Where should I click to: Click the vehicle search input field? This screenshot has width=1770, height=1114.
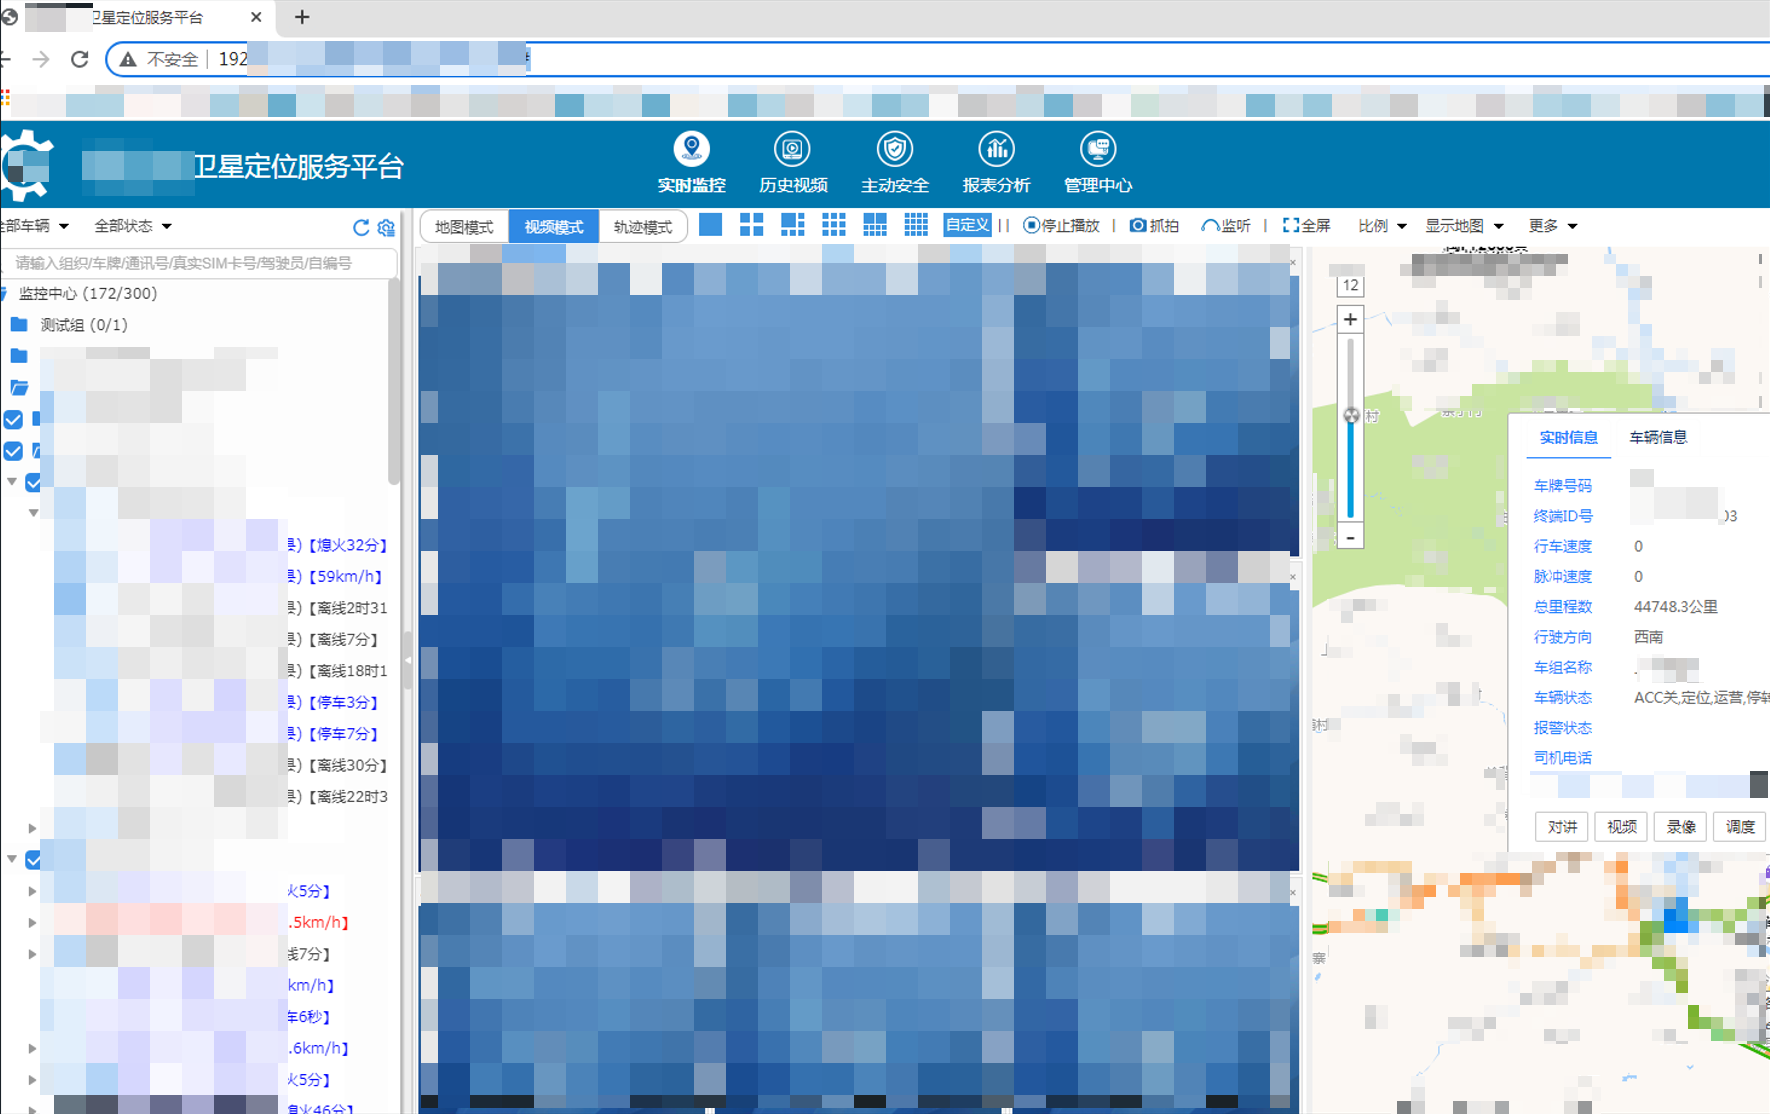pyautogui.click(x=200, y=263)
